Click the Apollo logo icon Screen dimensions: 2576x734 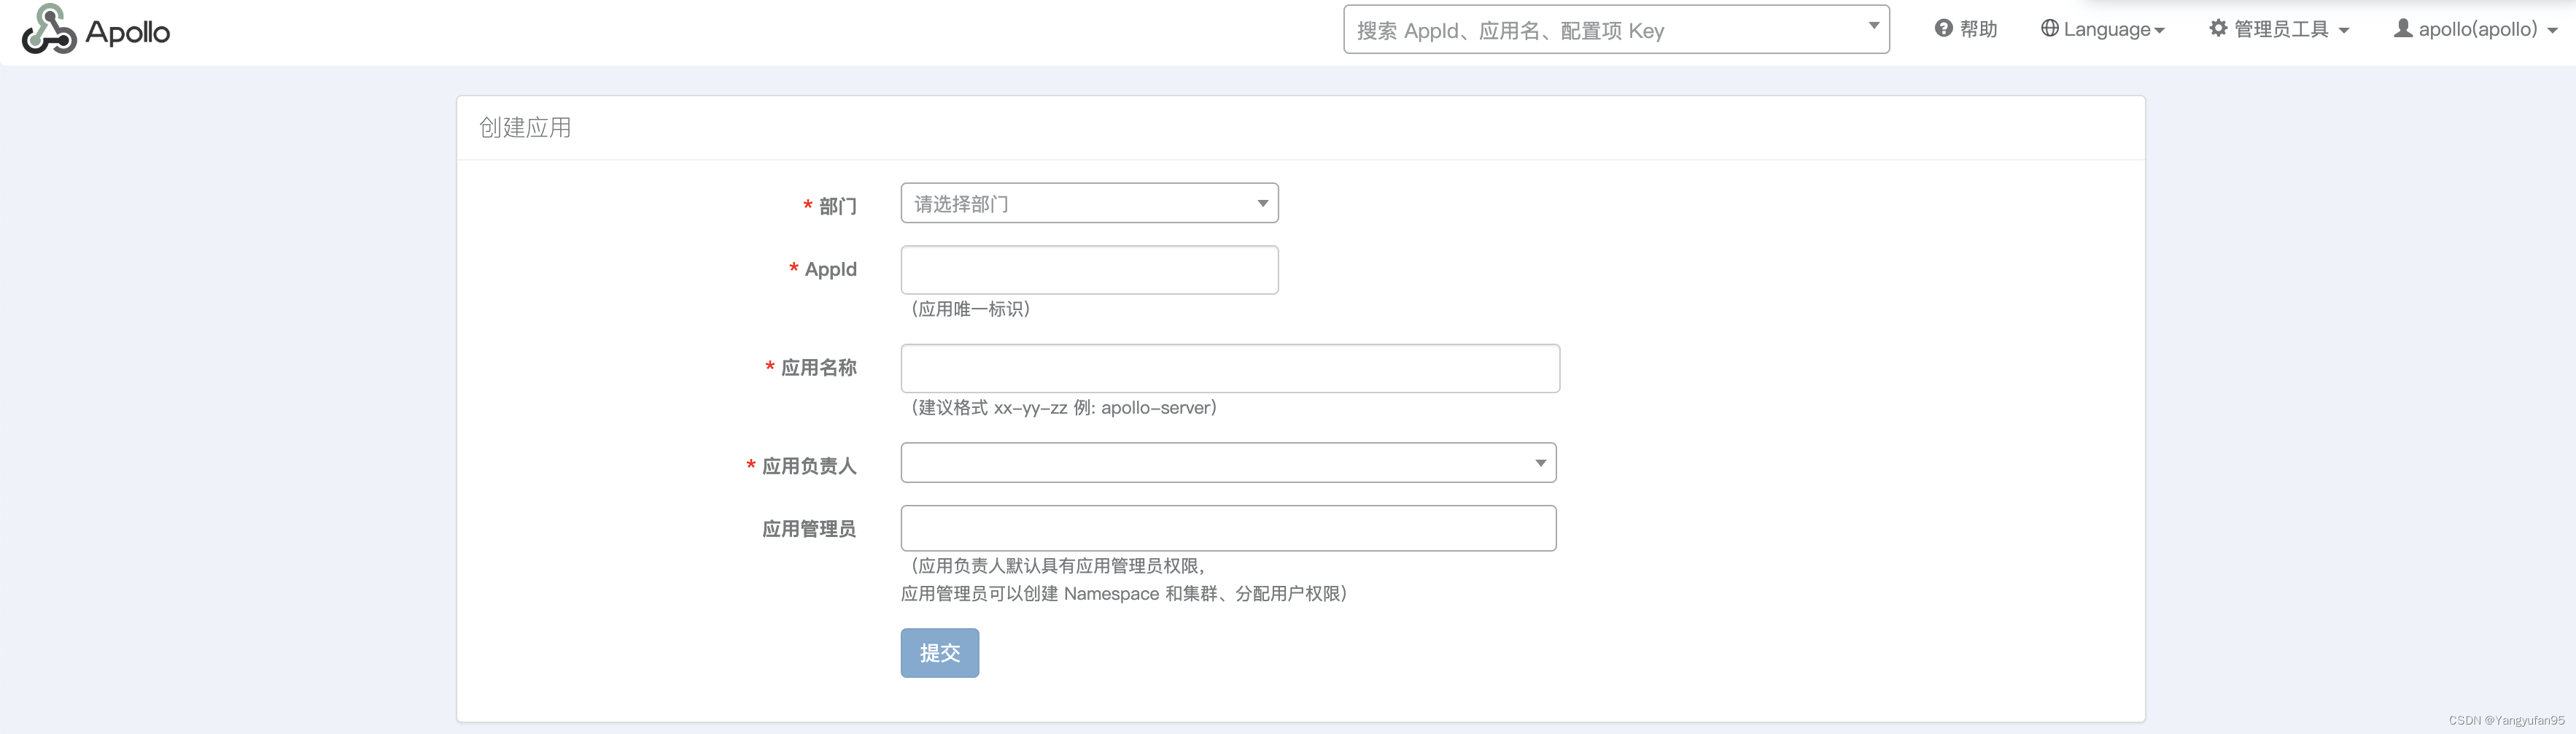tap(48, 30)
